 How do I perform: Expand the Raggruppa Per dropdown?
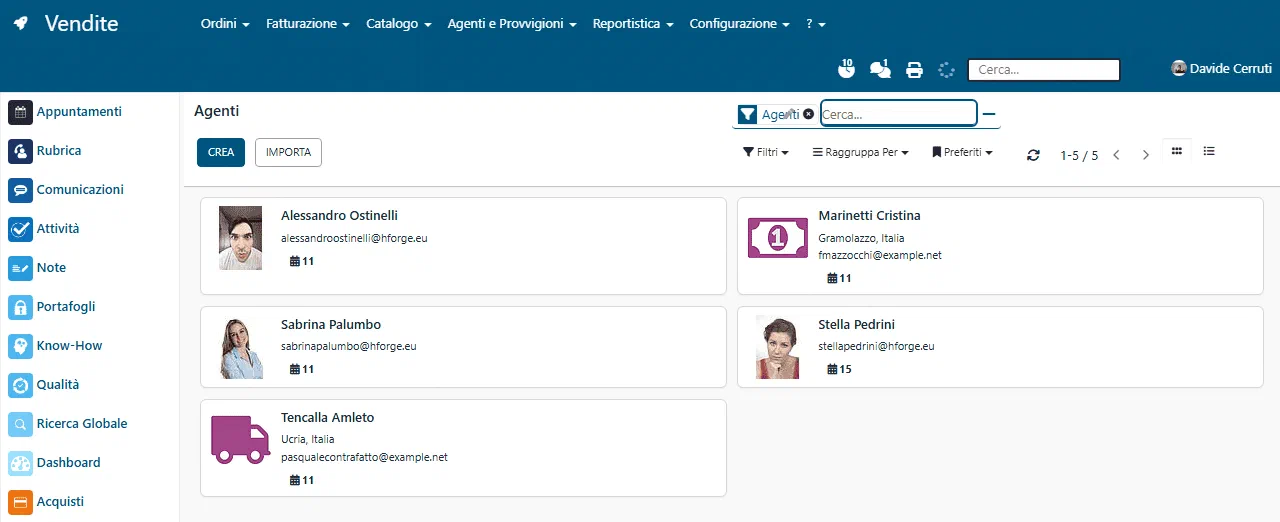[x=860, y=153]
